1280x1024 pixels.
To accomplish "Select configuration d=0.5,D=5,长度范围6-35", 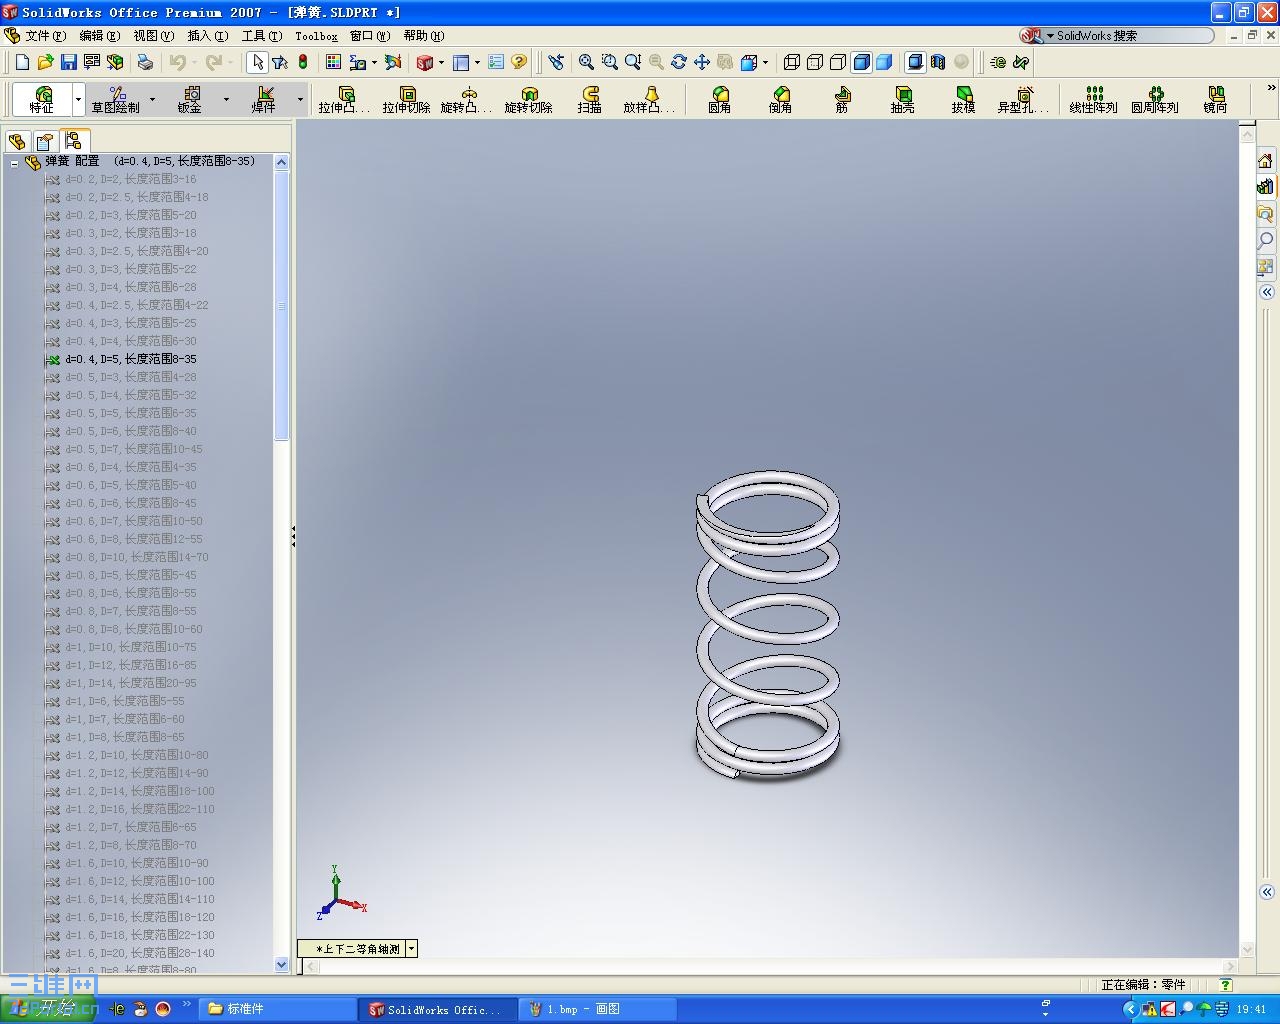I will (x=131, y=413).
